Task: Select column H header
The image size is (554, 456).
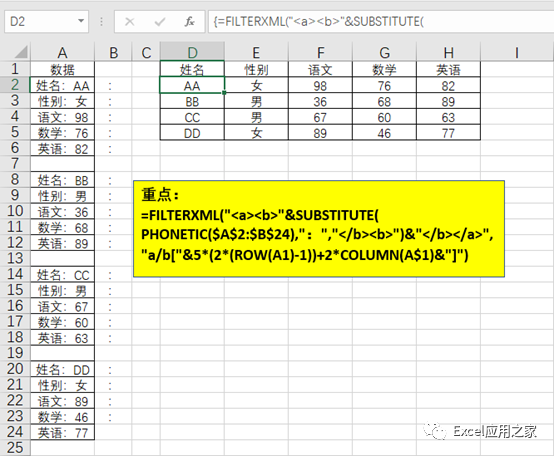Action: click(x=448, y=52)
